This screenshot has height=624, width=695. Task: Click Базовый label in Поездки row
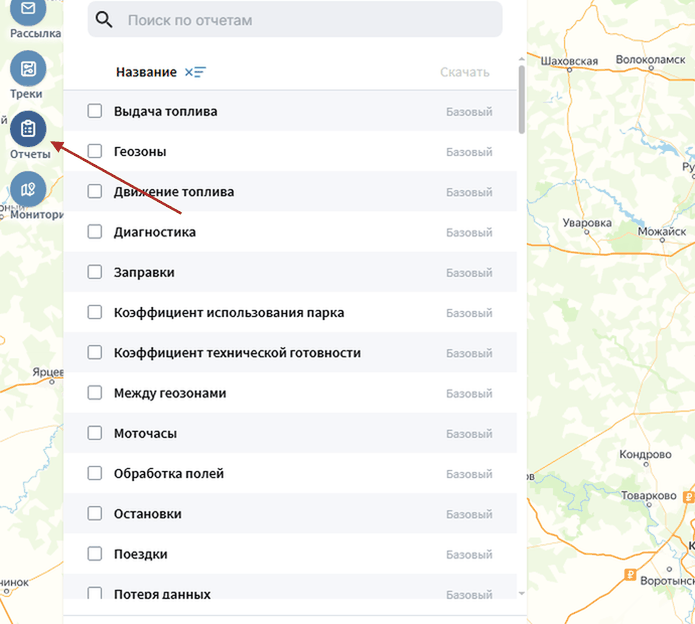tap(469, 554)
